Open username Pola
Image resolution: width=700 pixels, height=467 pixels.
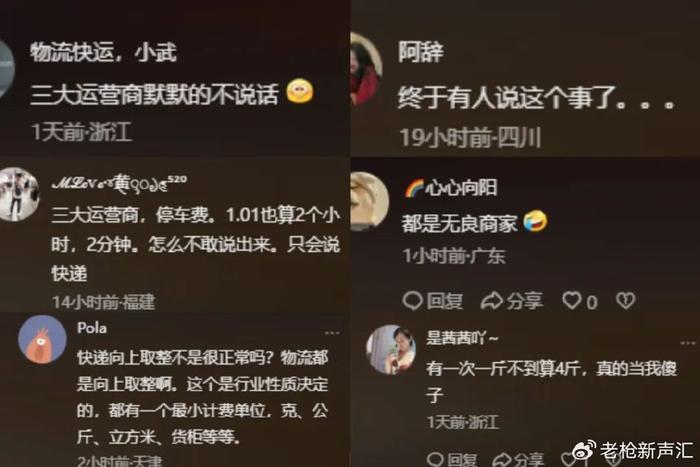[x=92, y=328]
